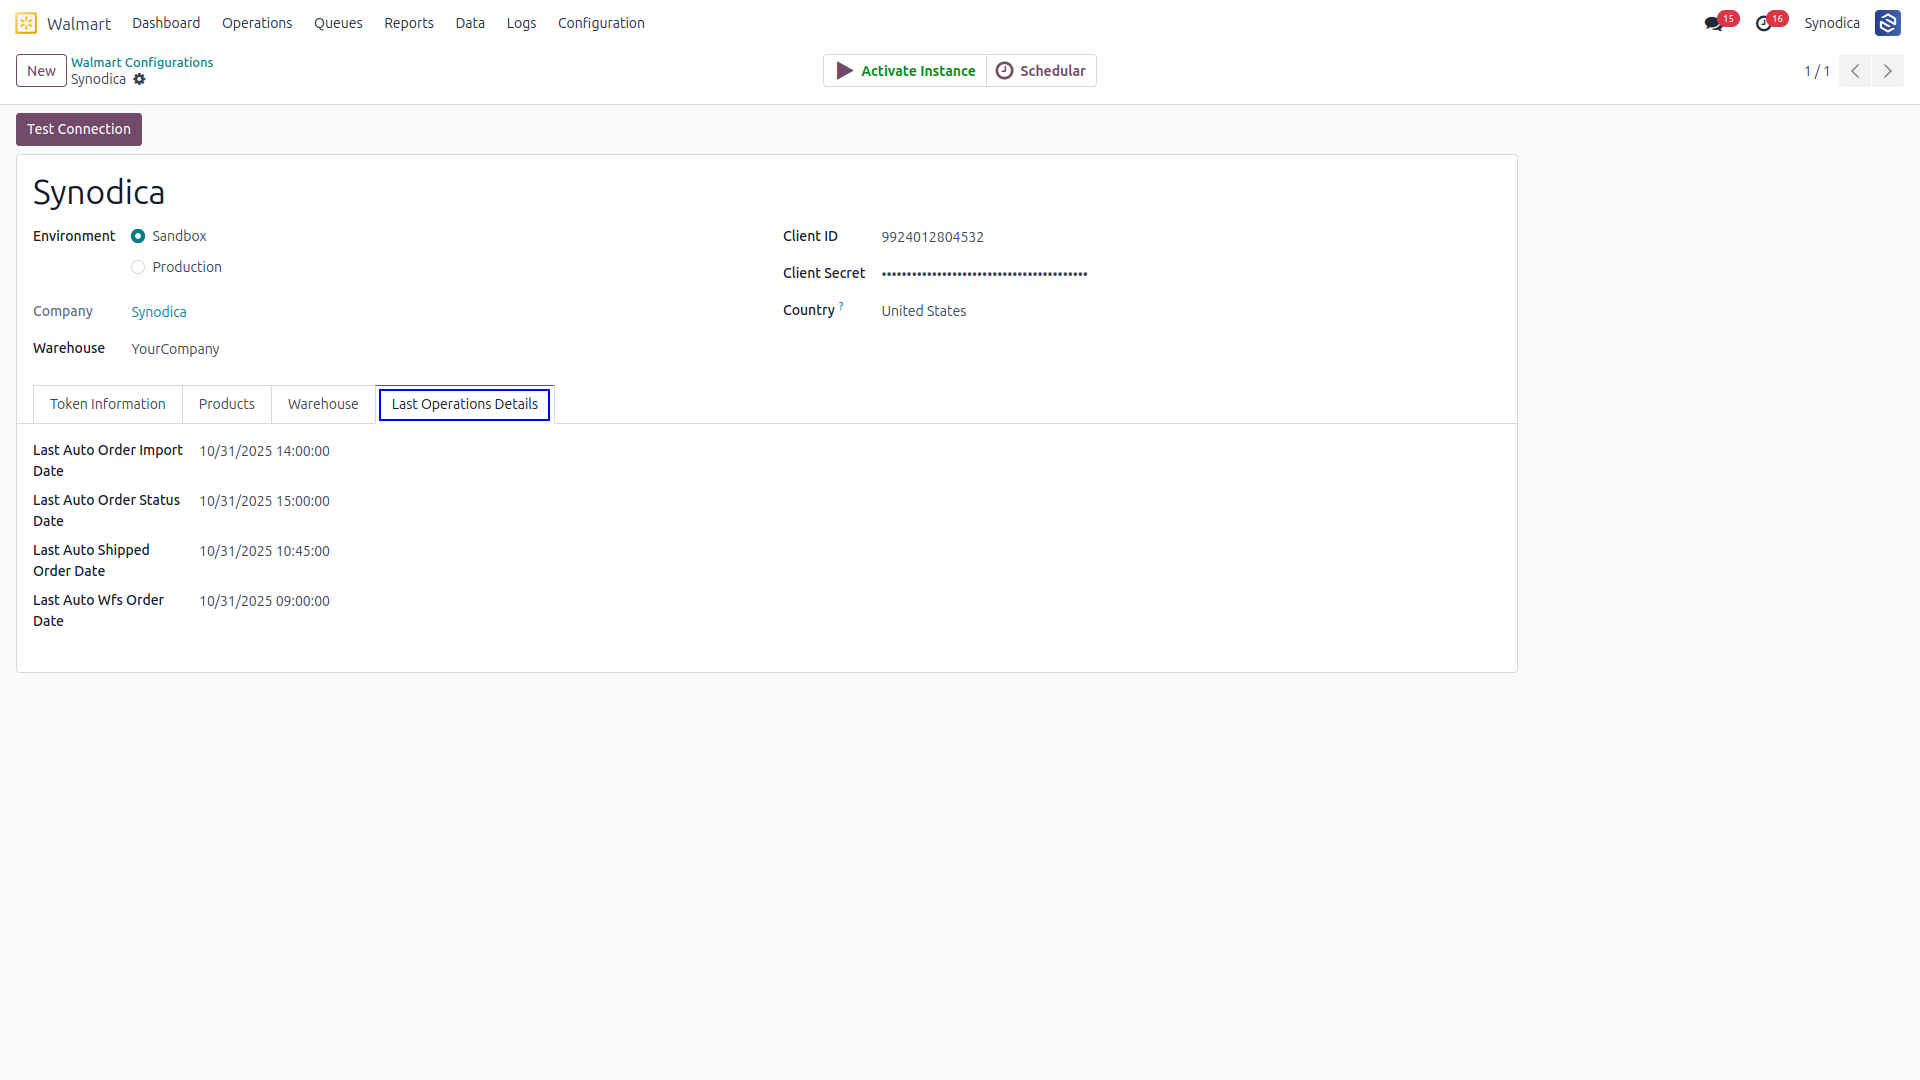Open the activities clock icon
Viewport: 1920px width, 1080px height.
click(x=1764, y=24)
